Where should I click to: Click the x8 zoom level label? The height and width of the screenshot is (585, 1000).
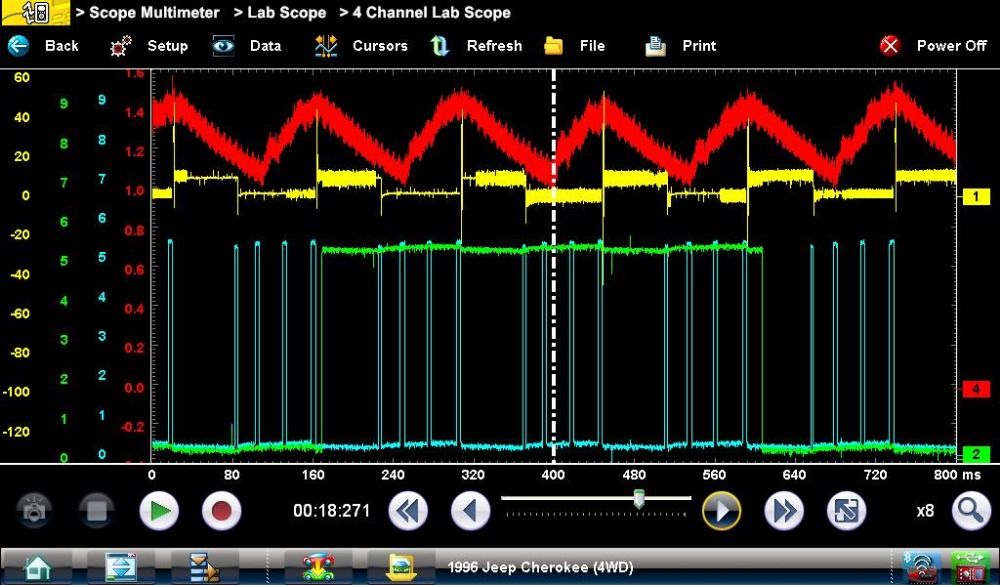click(x=925, y=511)
